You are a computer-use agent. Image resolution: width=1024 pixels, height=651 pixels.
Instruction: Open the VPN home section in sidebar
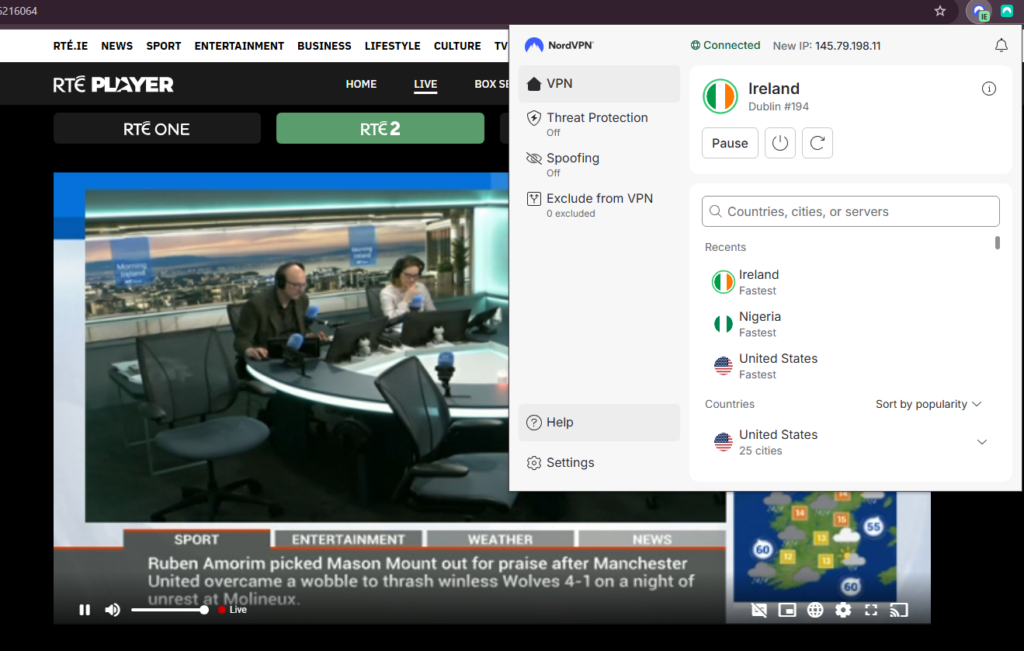coord(599,84)
